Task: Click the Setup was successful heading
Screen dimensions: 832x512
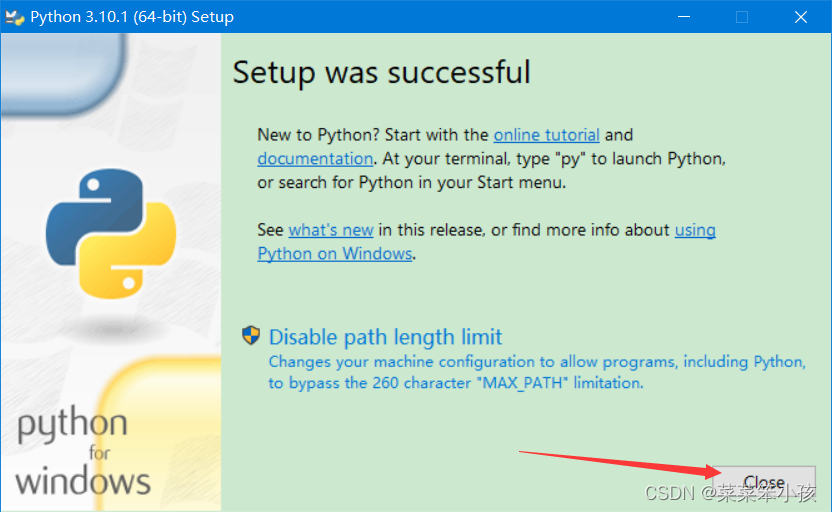Action: point(382,72)
